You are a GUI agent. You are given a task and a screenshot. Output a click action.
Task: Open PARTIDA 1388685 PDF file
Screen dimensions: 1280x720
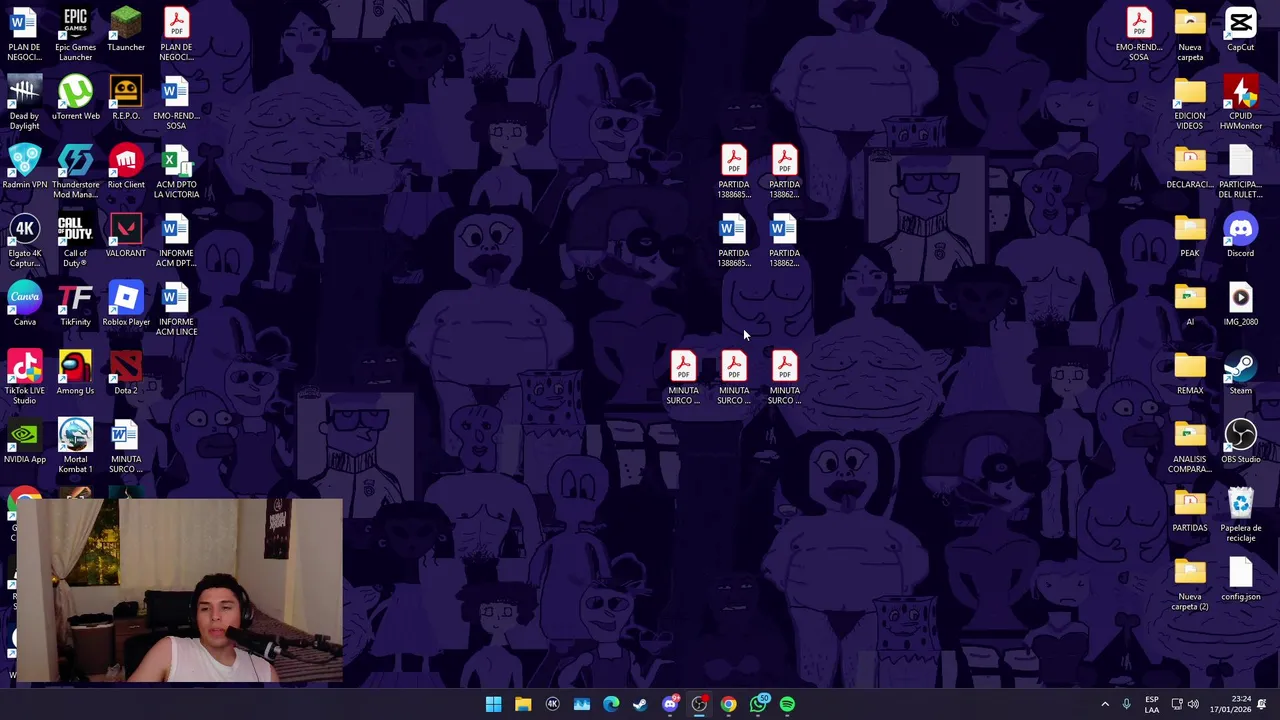coord(733,172)
